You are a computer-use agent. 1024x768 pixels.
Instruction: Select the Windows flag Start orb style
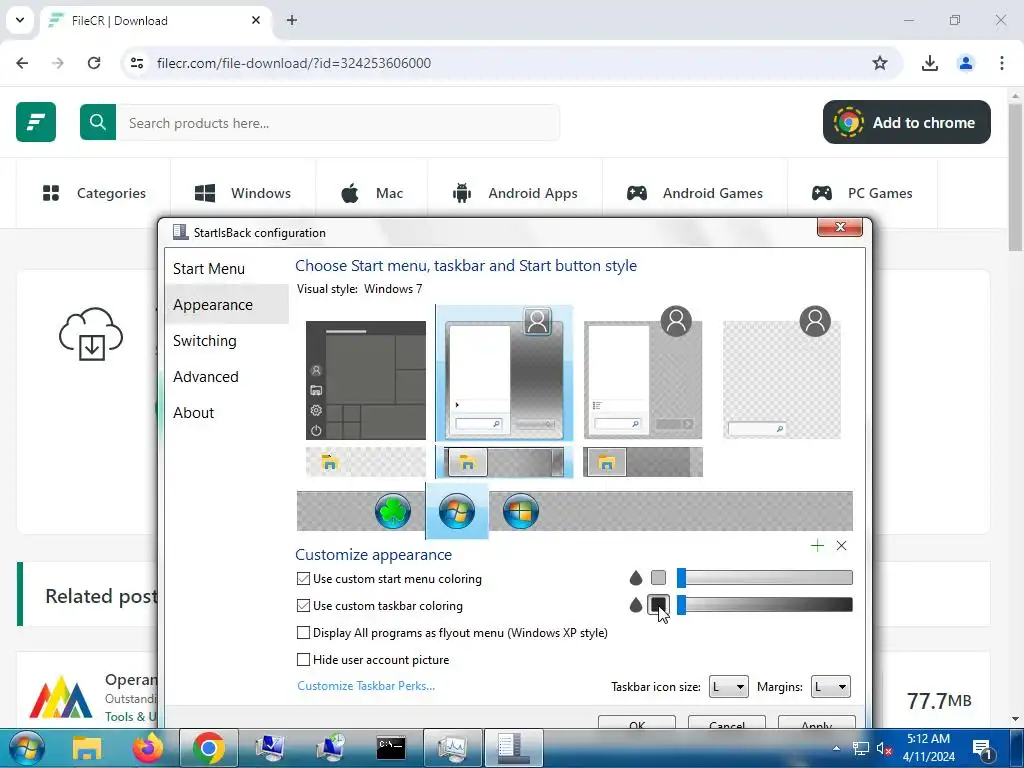pyautogui.click(x=520, y=511)
